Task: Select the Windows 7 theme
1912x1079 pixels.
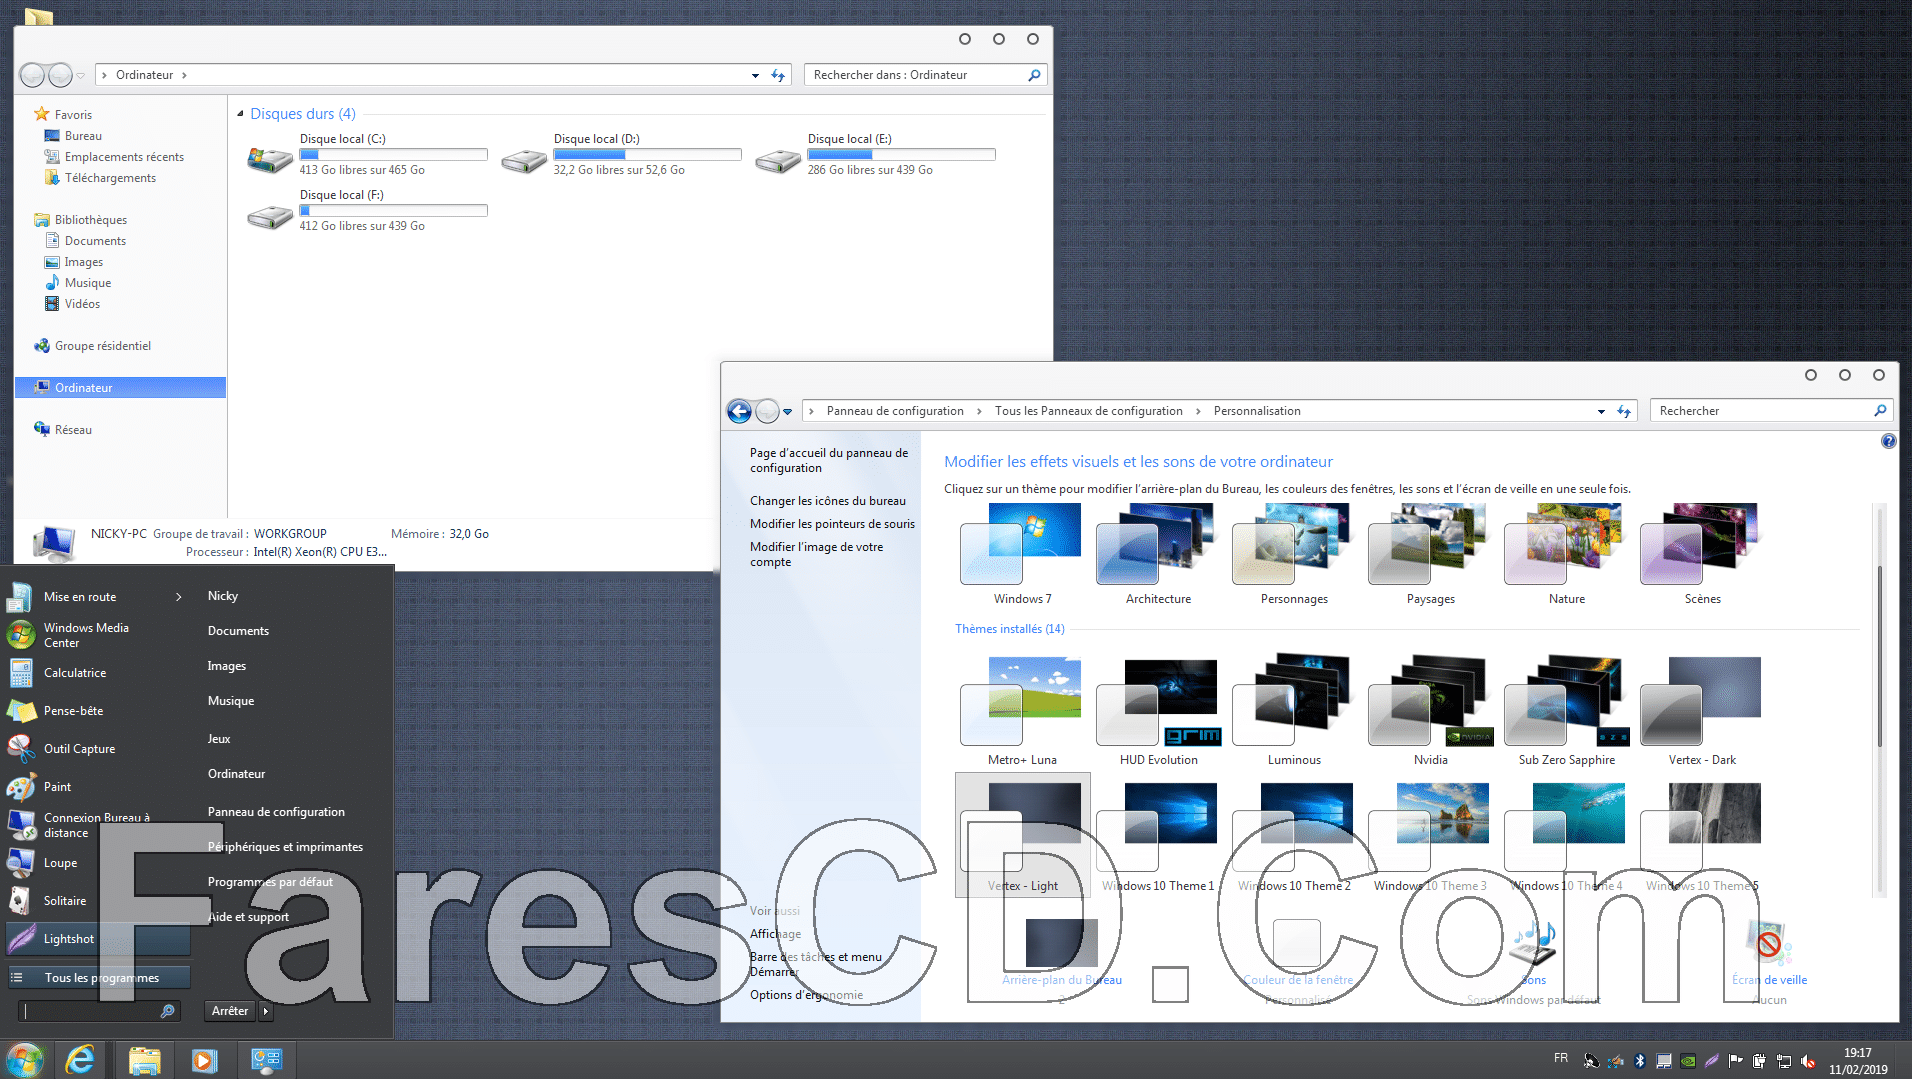Action: click(1022, 554)
